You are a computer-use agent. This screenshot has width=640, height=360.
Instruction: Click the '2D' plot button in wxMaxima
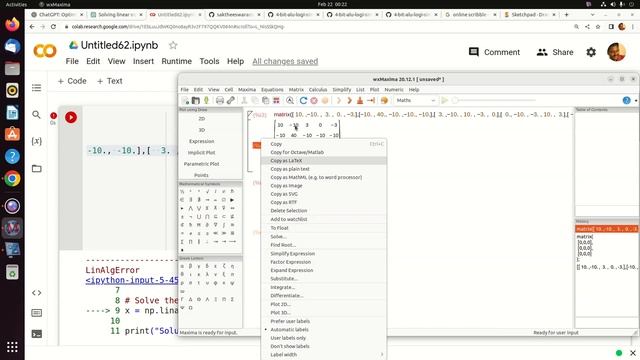click(202, 119)
